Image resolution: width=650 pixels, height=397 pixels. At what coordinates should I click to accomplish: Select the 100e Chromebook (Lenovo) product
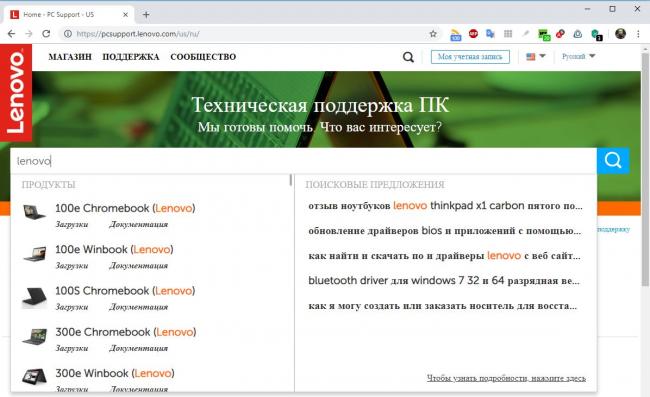tap(125, 208)
